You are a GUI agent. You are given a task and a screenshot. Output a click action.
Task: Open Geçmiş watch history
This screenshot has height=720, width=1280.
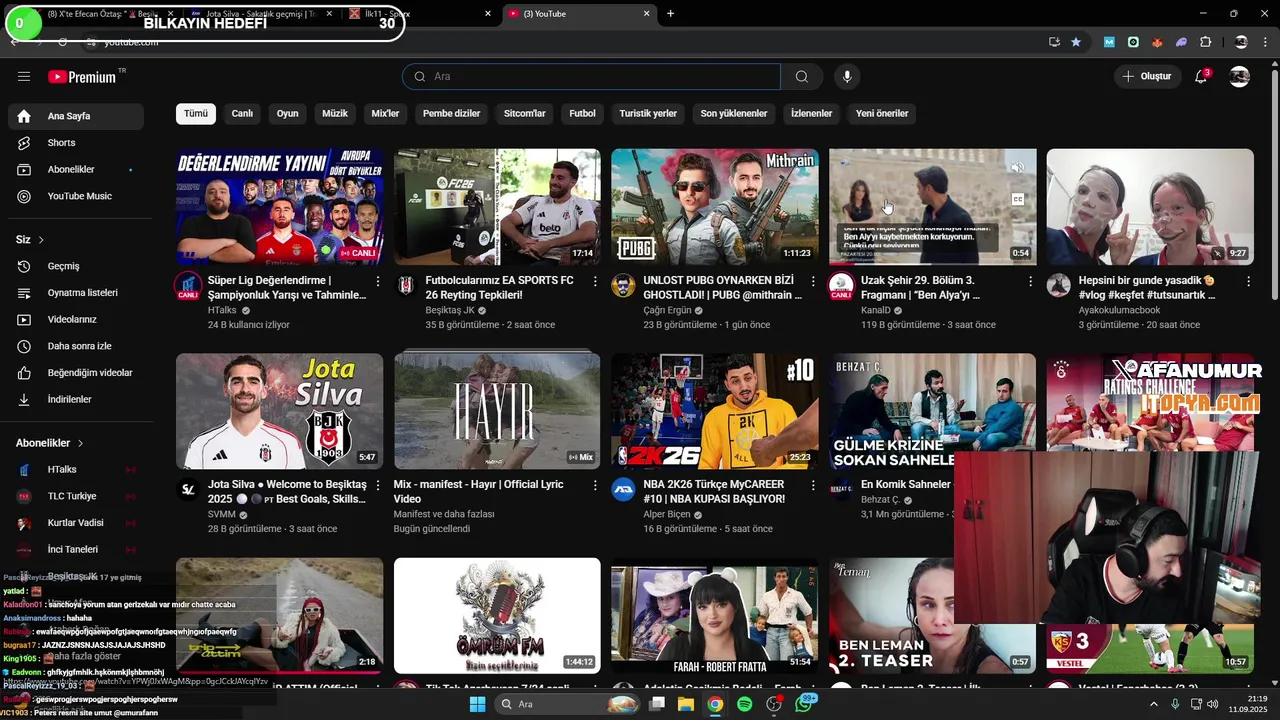(x=76, y=266)
